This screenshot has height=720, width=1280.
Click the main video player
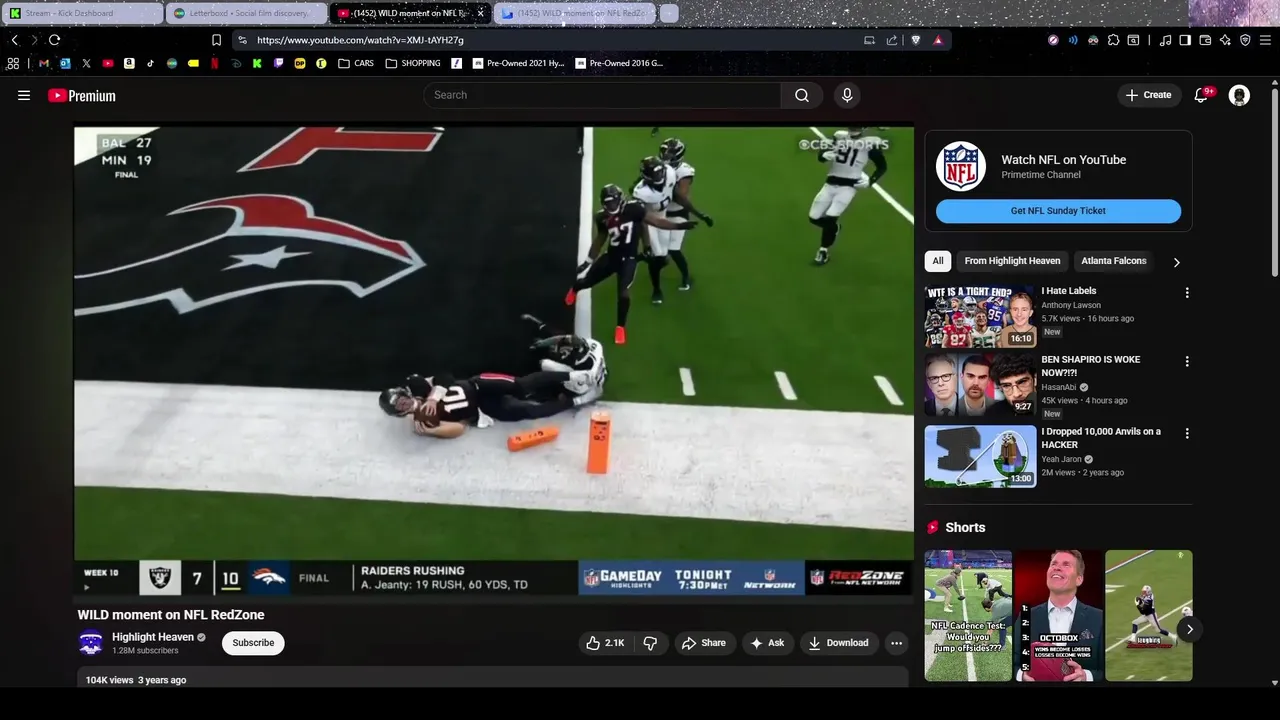point(494,360)
